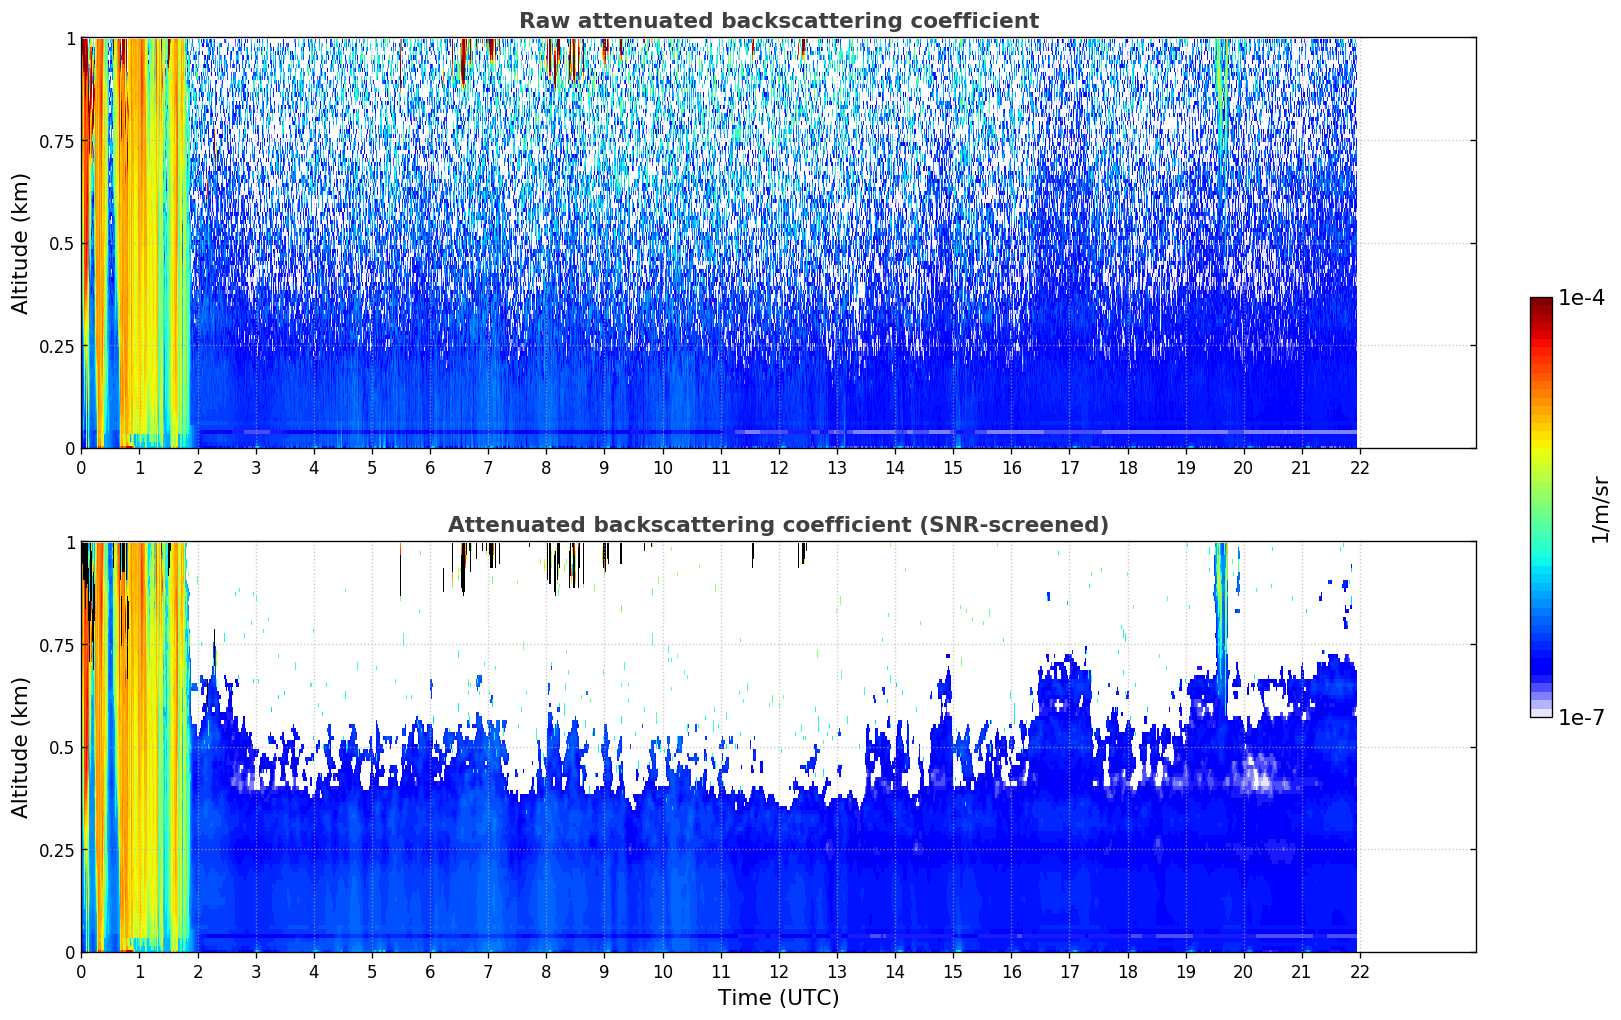Click time tick '5' under the bottom plot
The height and width of the screenshot is (1020, 1621).
[372, 971]
